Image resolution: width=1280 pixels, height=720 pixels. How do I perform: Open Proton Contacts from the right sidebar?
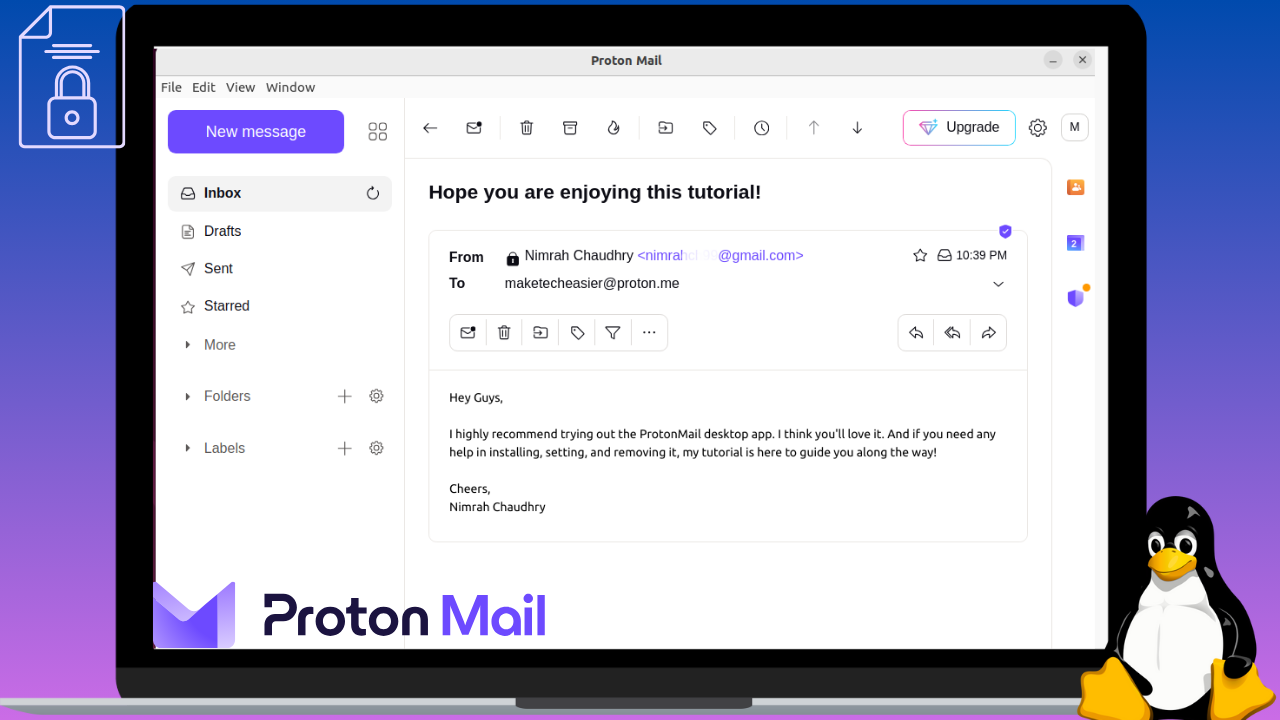(1075, 187)
